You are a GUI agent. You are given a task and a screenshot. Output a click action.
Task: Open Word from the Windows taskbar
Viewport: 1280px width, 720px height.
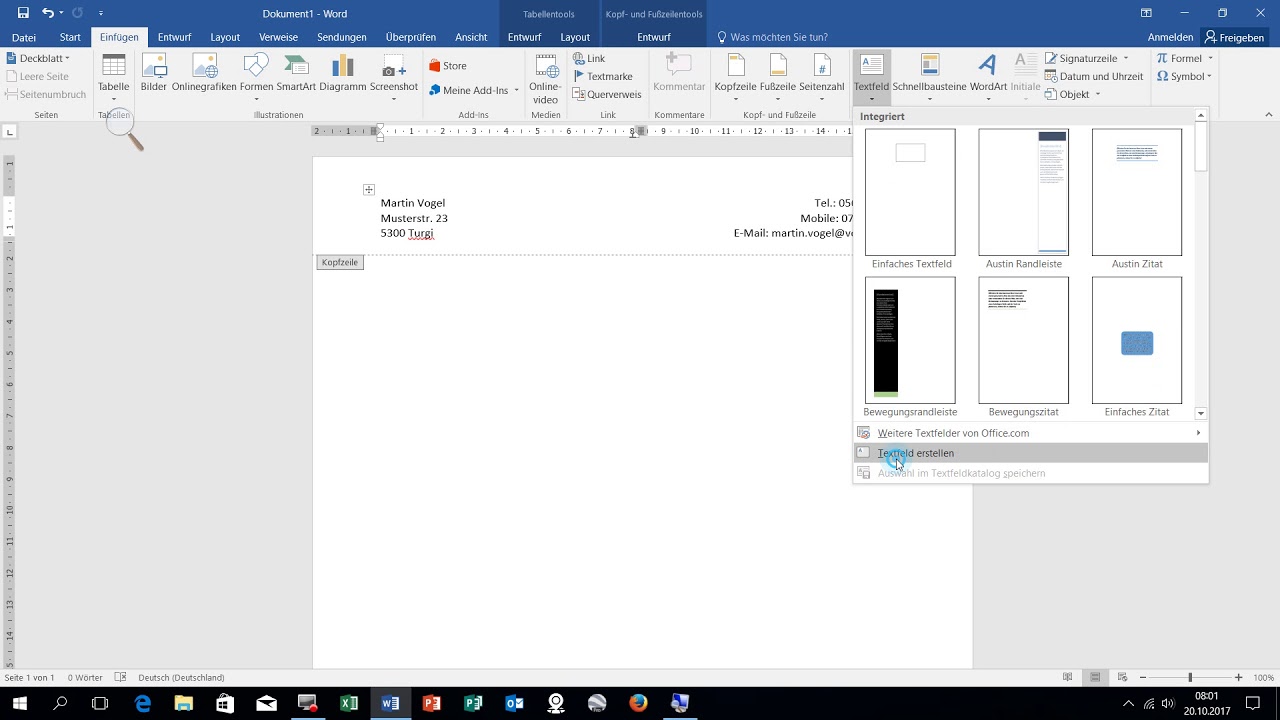390,703
